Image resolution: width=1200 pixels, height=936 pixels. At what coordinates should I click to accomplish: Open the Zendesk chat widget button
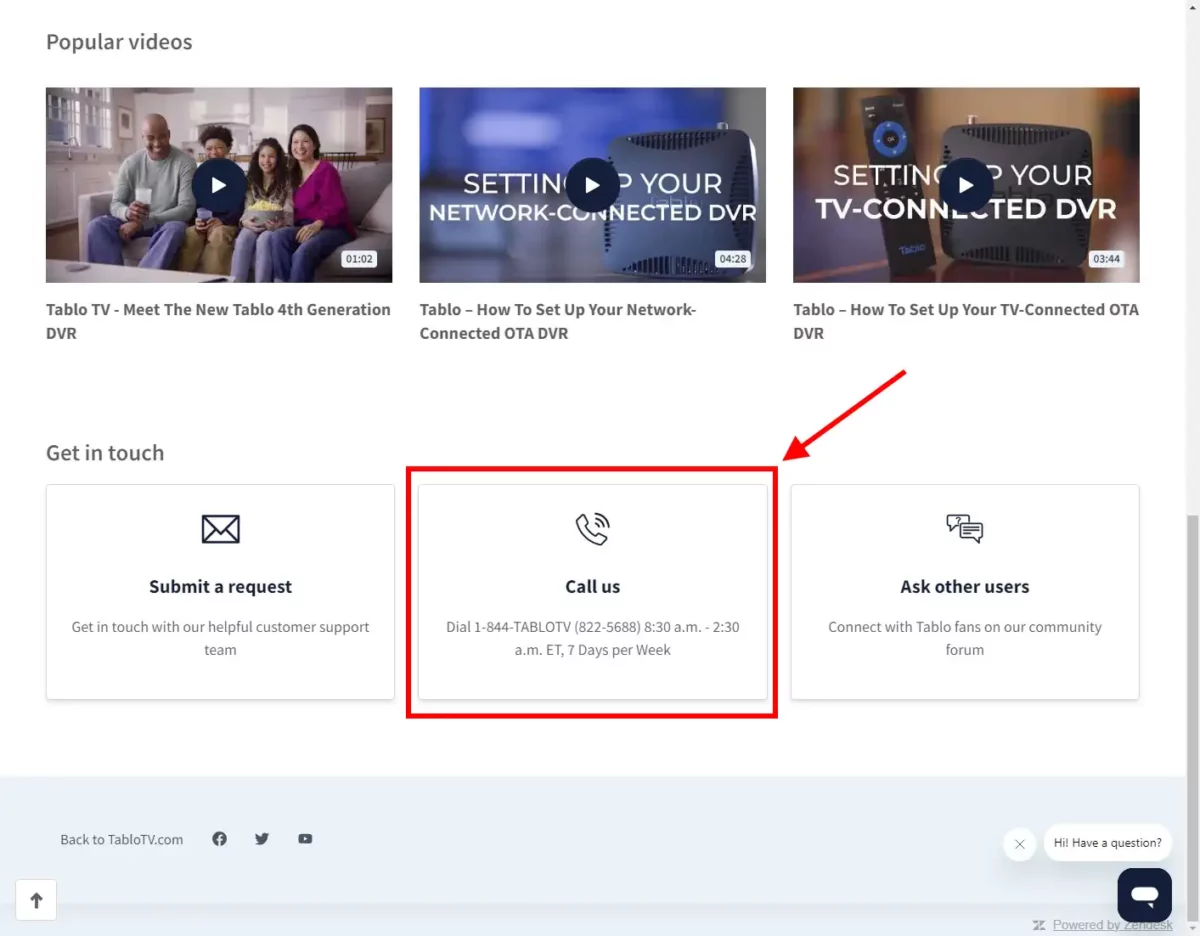1145,894
